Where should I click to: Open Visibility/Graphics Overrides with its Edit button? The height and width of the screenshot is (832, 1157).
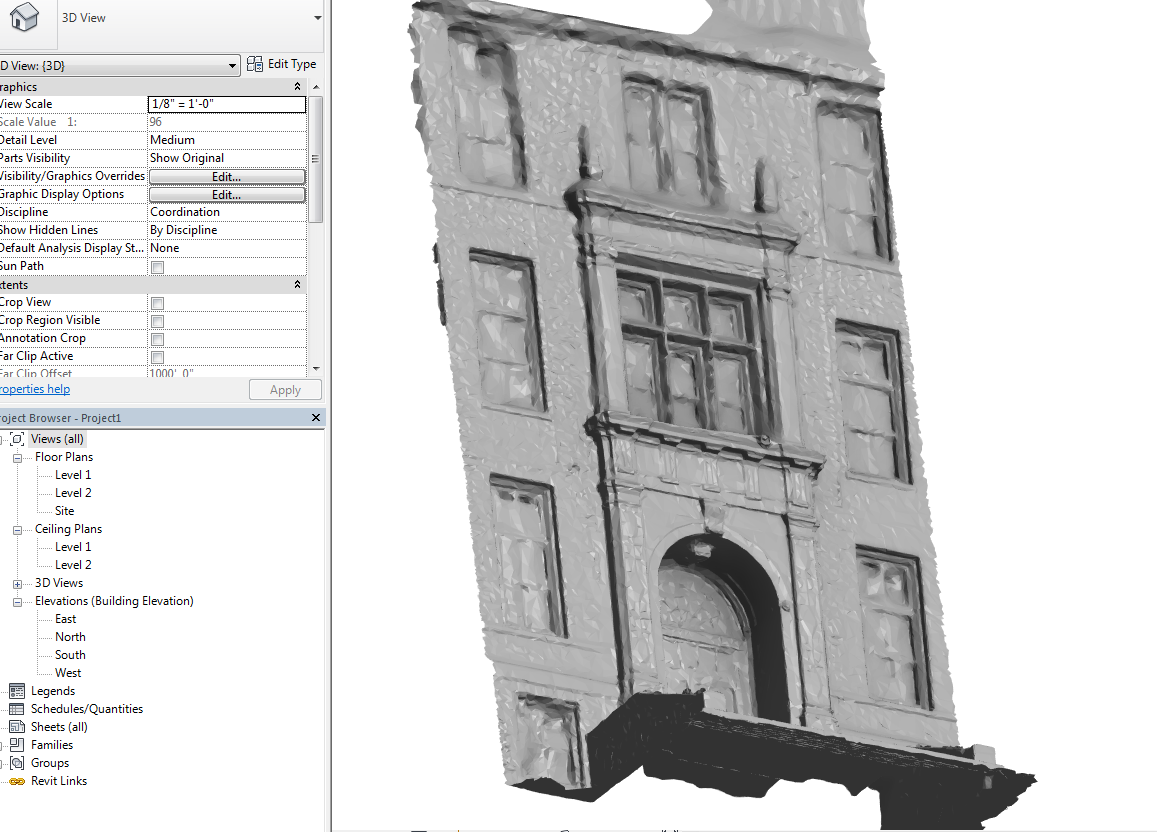(226, 176)
